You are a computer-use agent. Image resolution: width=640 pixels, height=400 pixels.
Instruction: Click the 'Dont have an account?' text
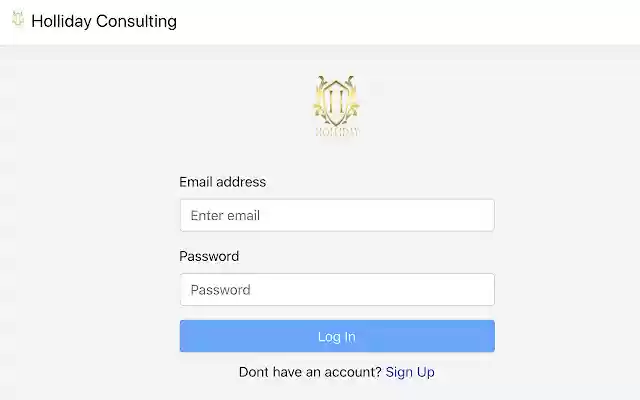pos(310,372)
